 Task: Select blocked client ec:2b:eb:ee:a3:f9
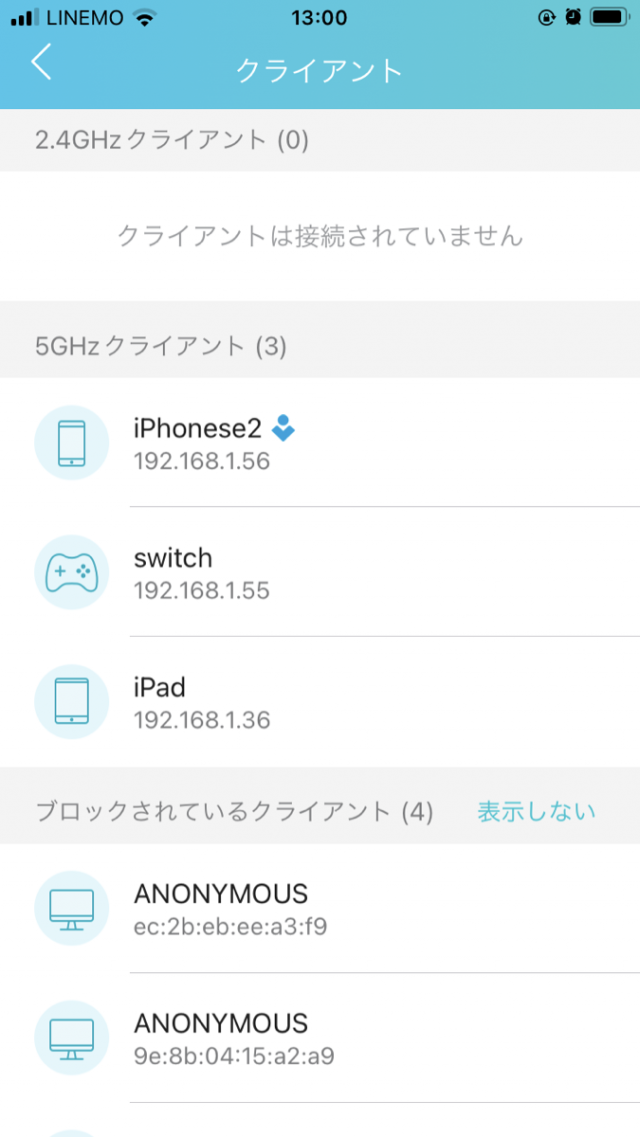pos(380,908)
